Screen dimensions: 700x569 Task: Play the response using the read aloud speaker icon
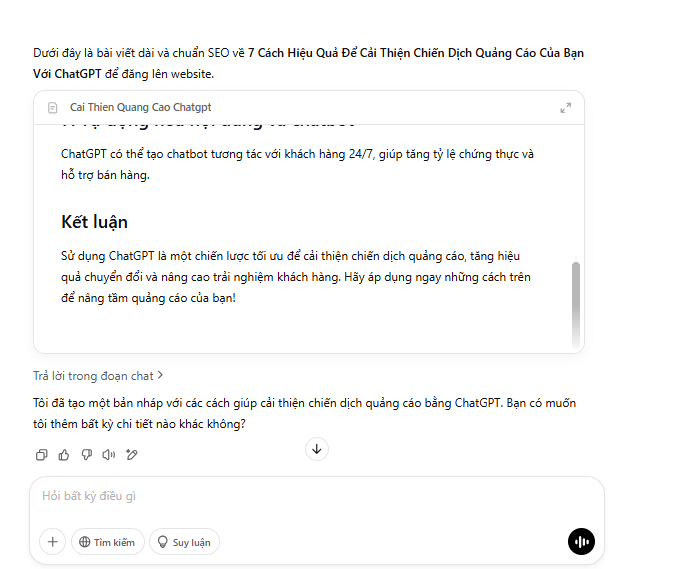[x=108, y=455]
